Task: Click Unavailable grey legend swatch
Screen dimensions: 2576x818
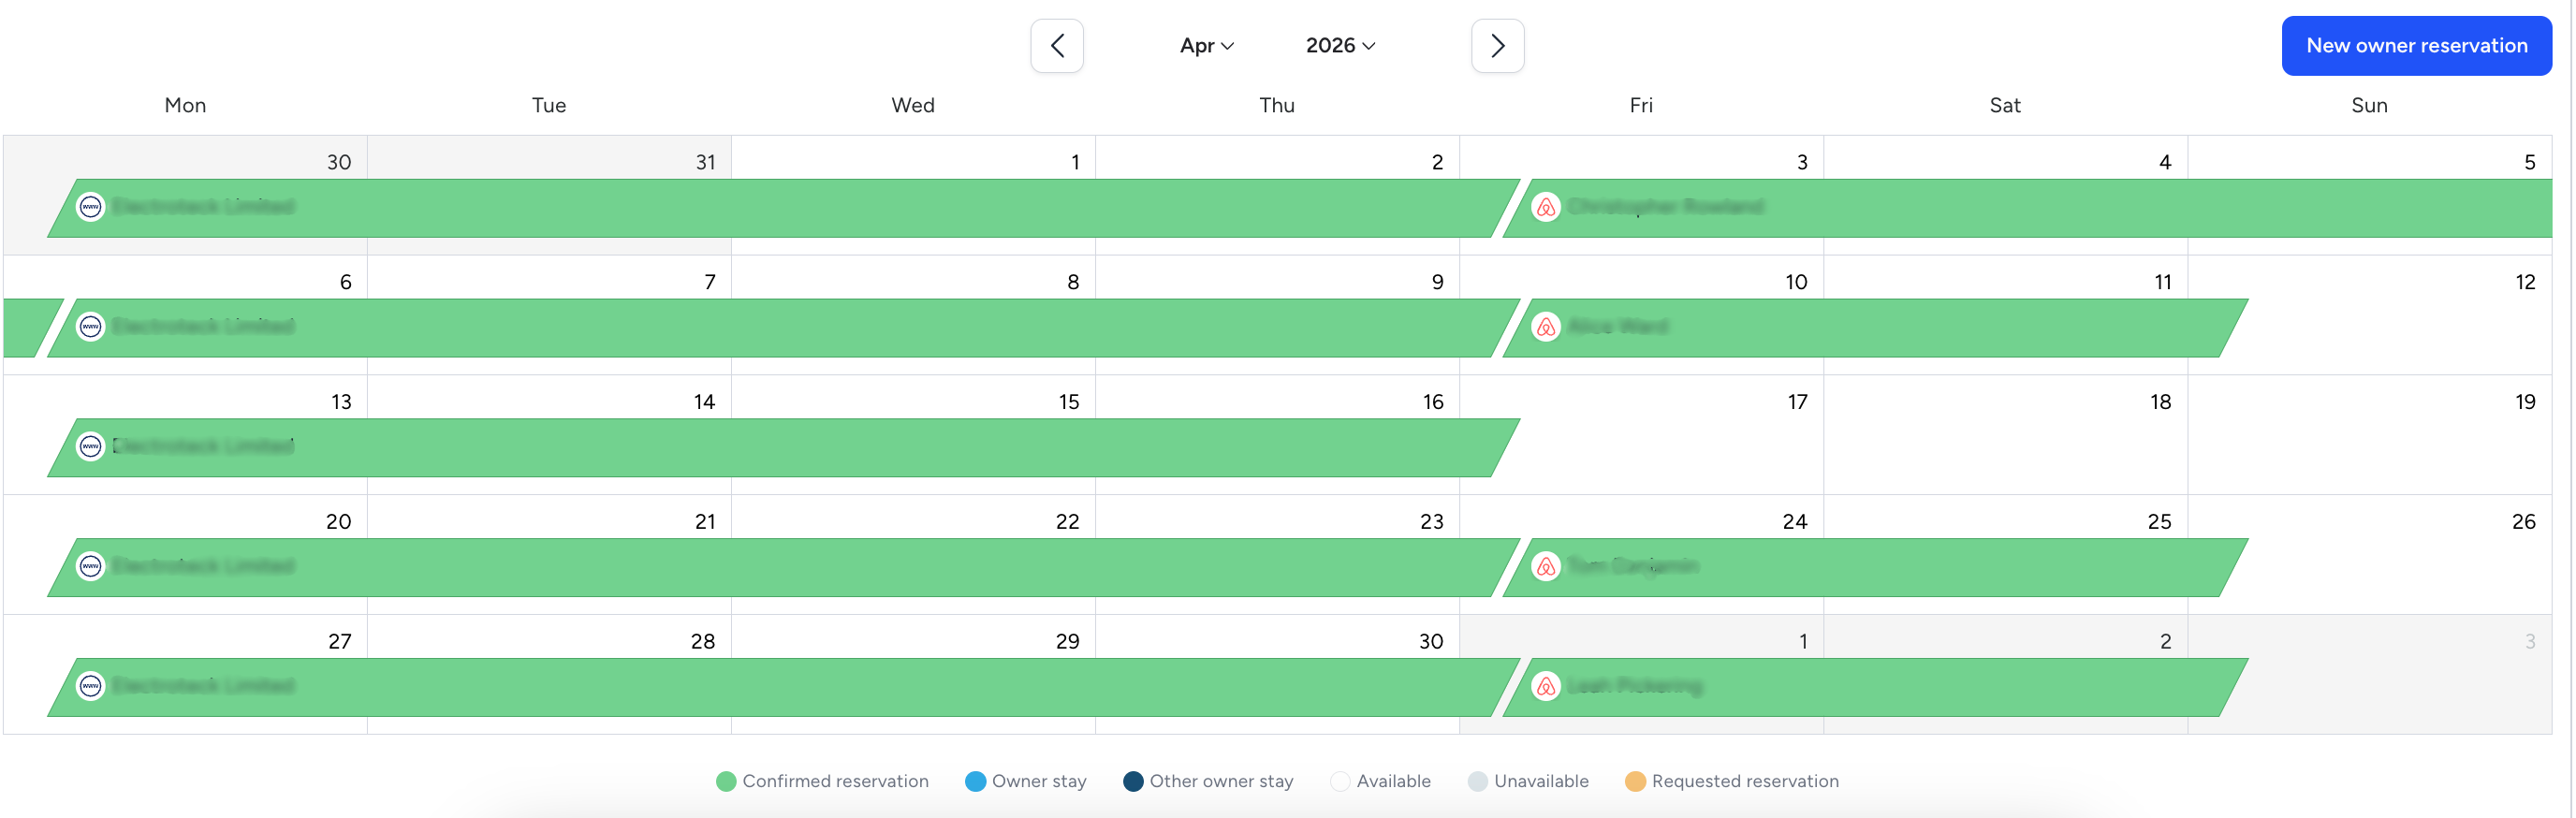Action: click(x=1477, y=782)
